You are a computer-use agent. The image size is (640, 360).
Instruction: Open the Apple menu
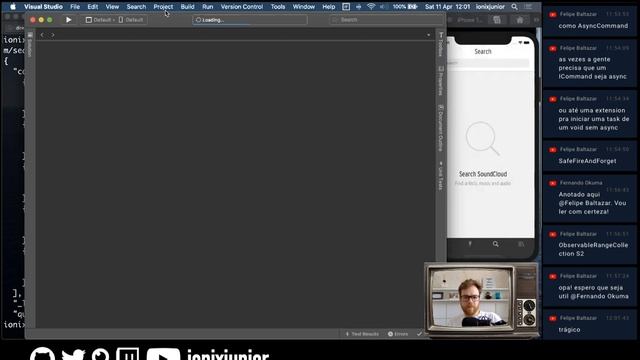pos(13,7)
